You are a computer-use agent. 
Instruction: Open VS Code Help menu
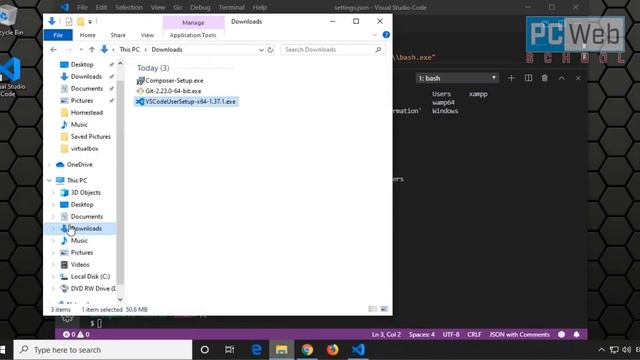pos(260,7)
